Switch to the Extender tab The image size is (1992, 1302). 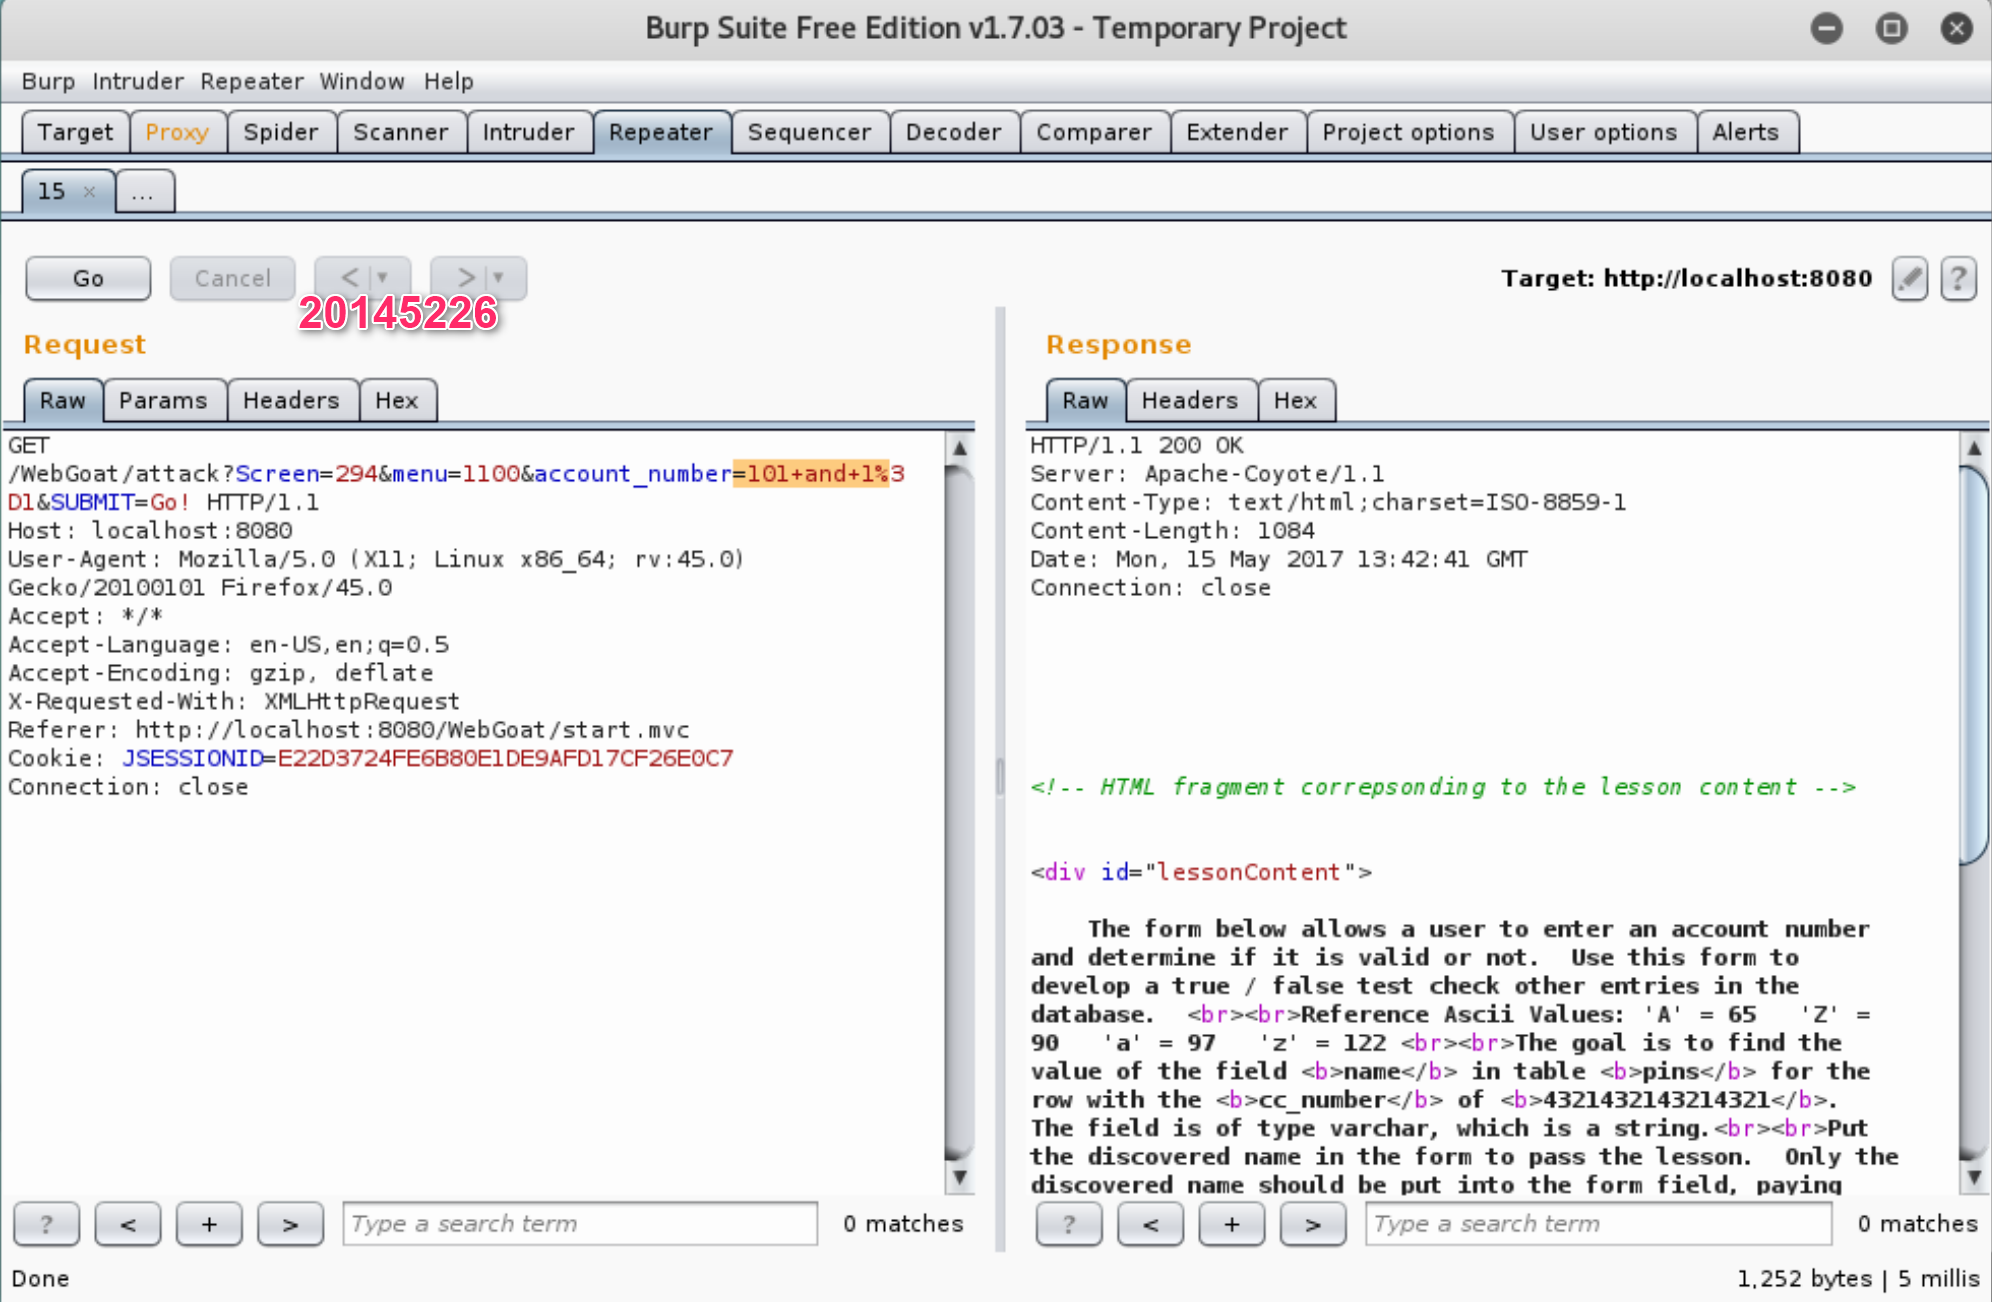(x=1237, y=132)
